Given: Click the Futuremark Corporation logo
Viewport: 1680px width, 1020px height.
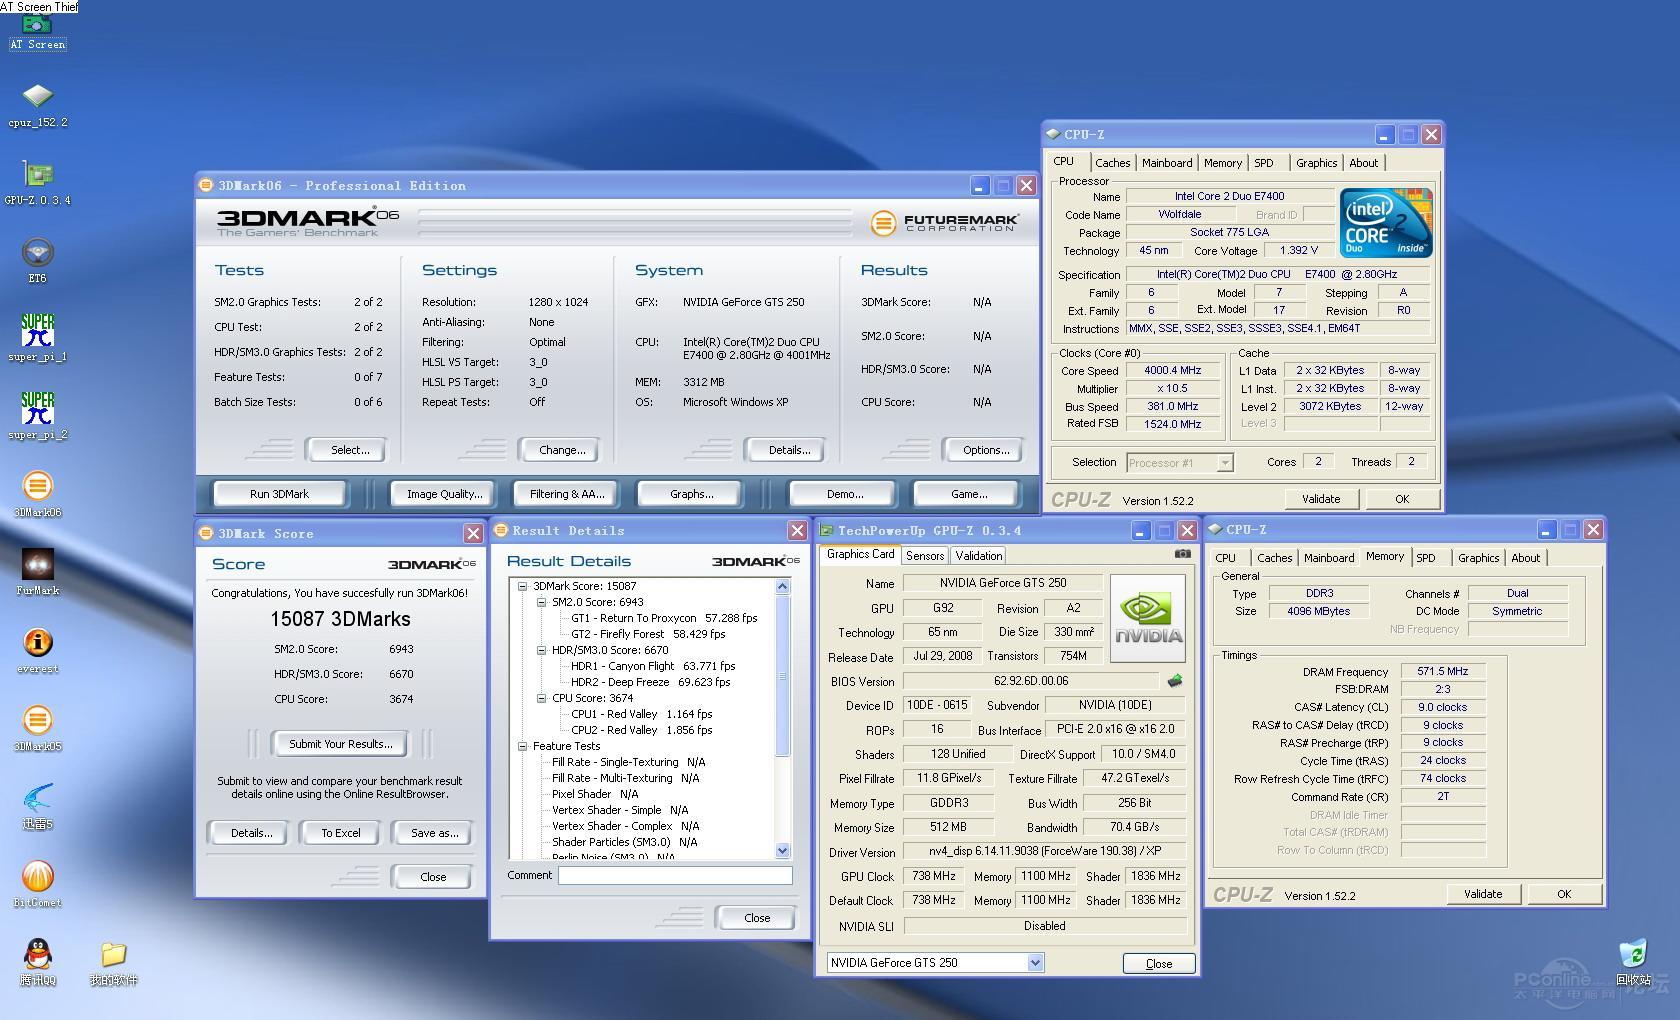Looking at the screenshot, I should 944,222.
